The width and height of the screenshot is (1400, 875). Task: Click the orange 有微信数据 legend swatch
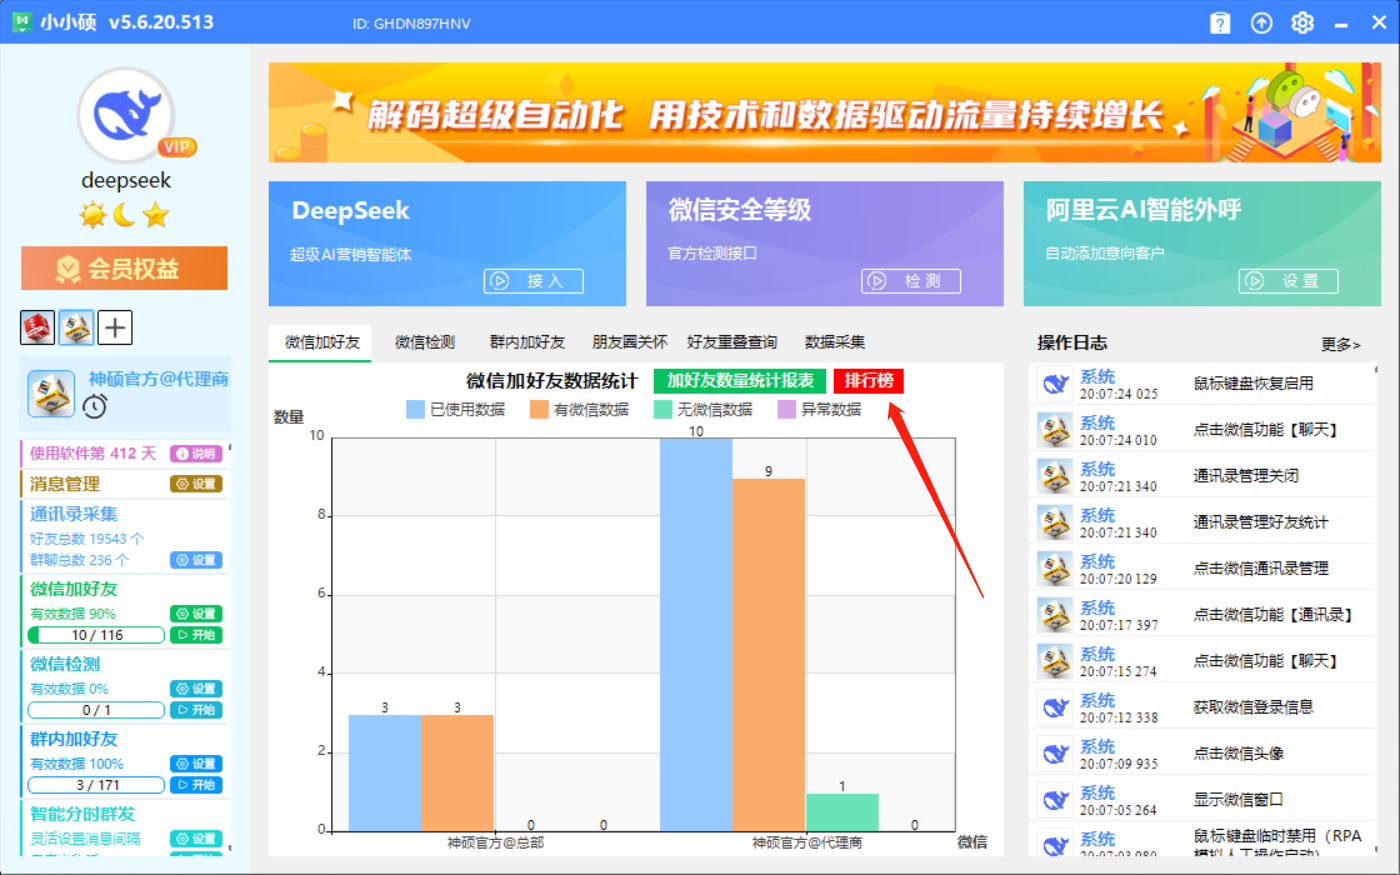[539, 409]
